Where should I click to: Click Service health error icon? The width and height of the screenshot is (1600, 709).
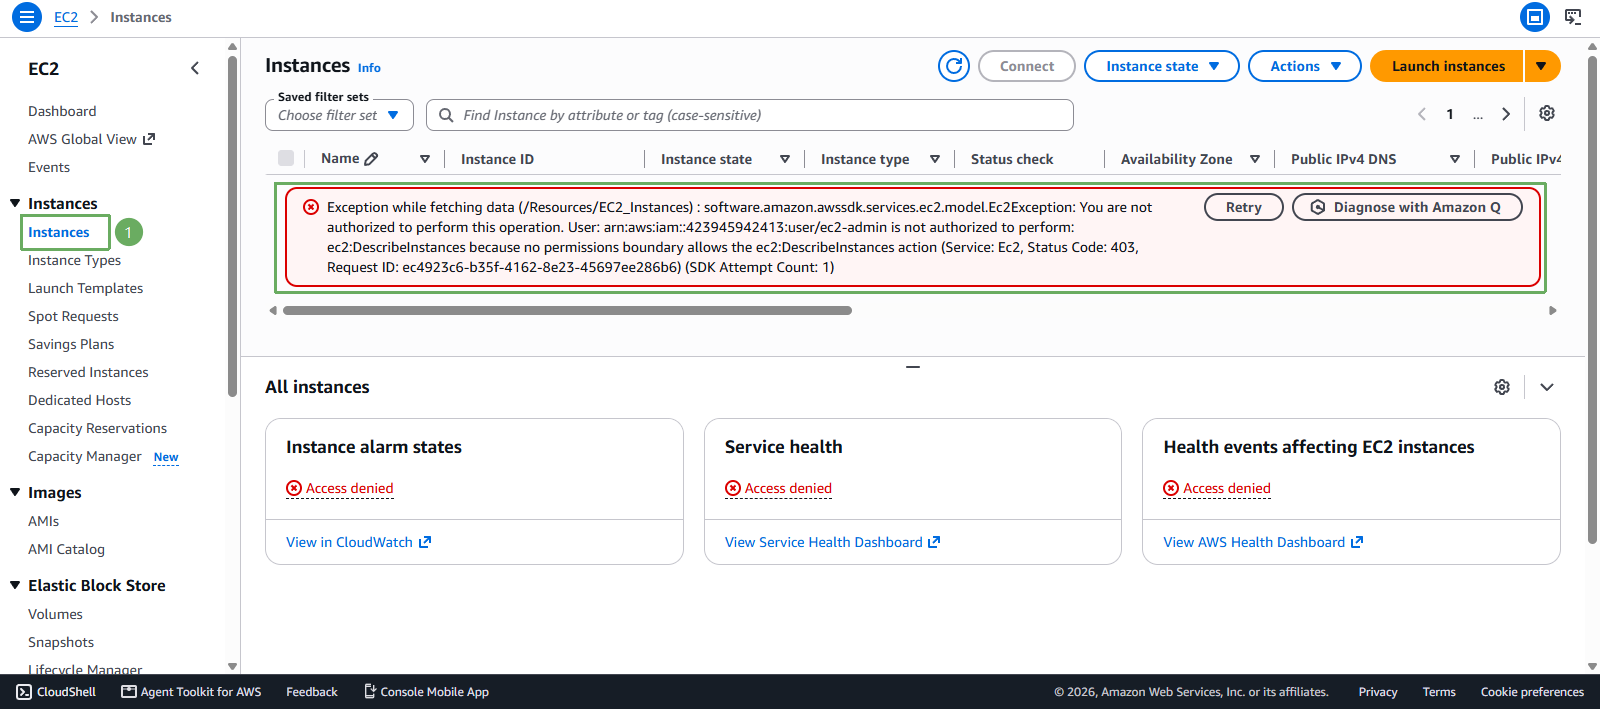click(x=733, y=488)
